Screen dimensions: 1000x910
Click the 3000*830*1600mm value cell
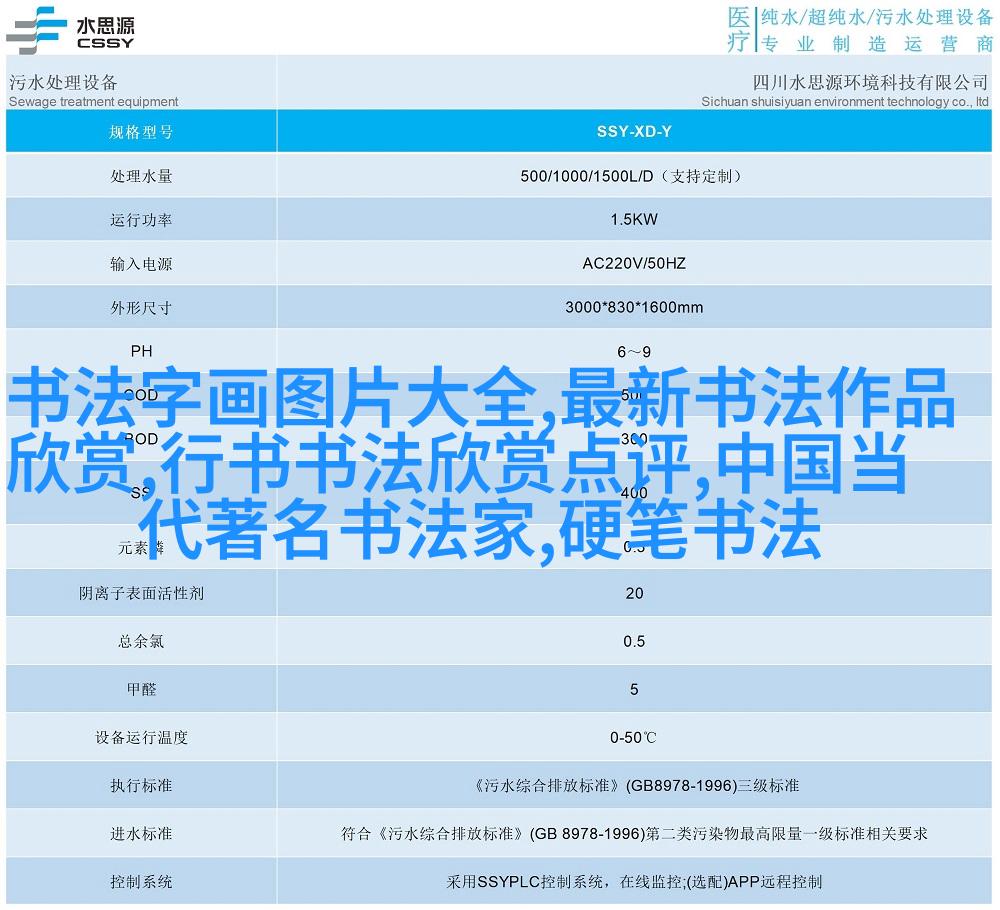[634, 307]
